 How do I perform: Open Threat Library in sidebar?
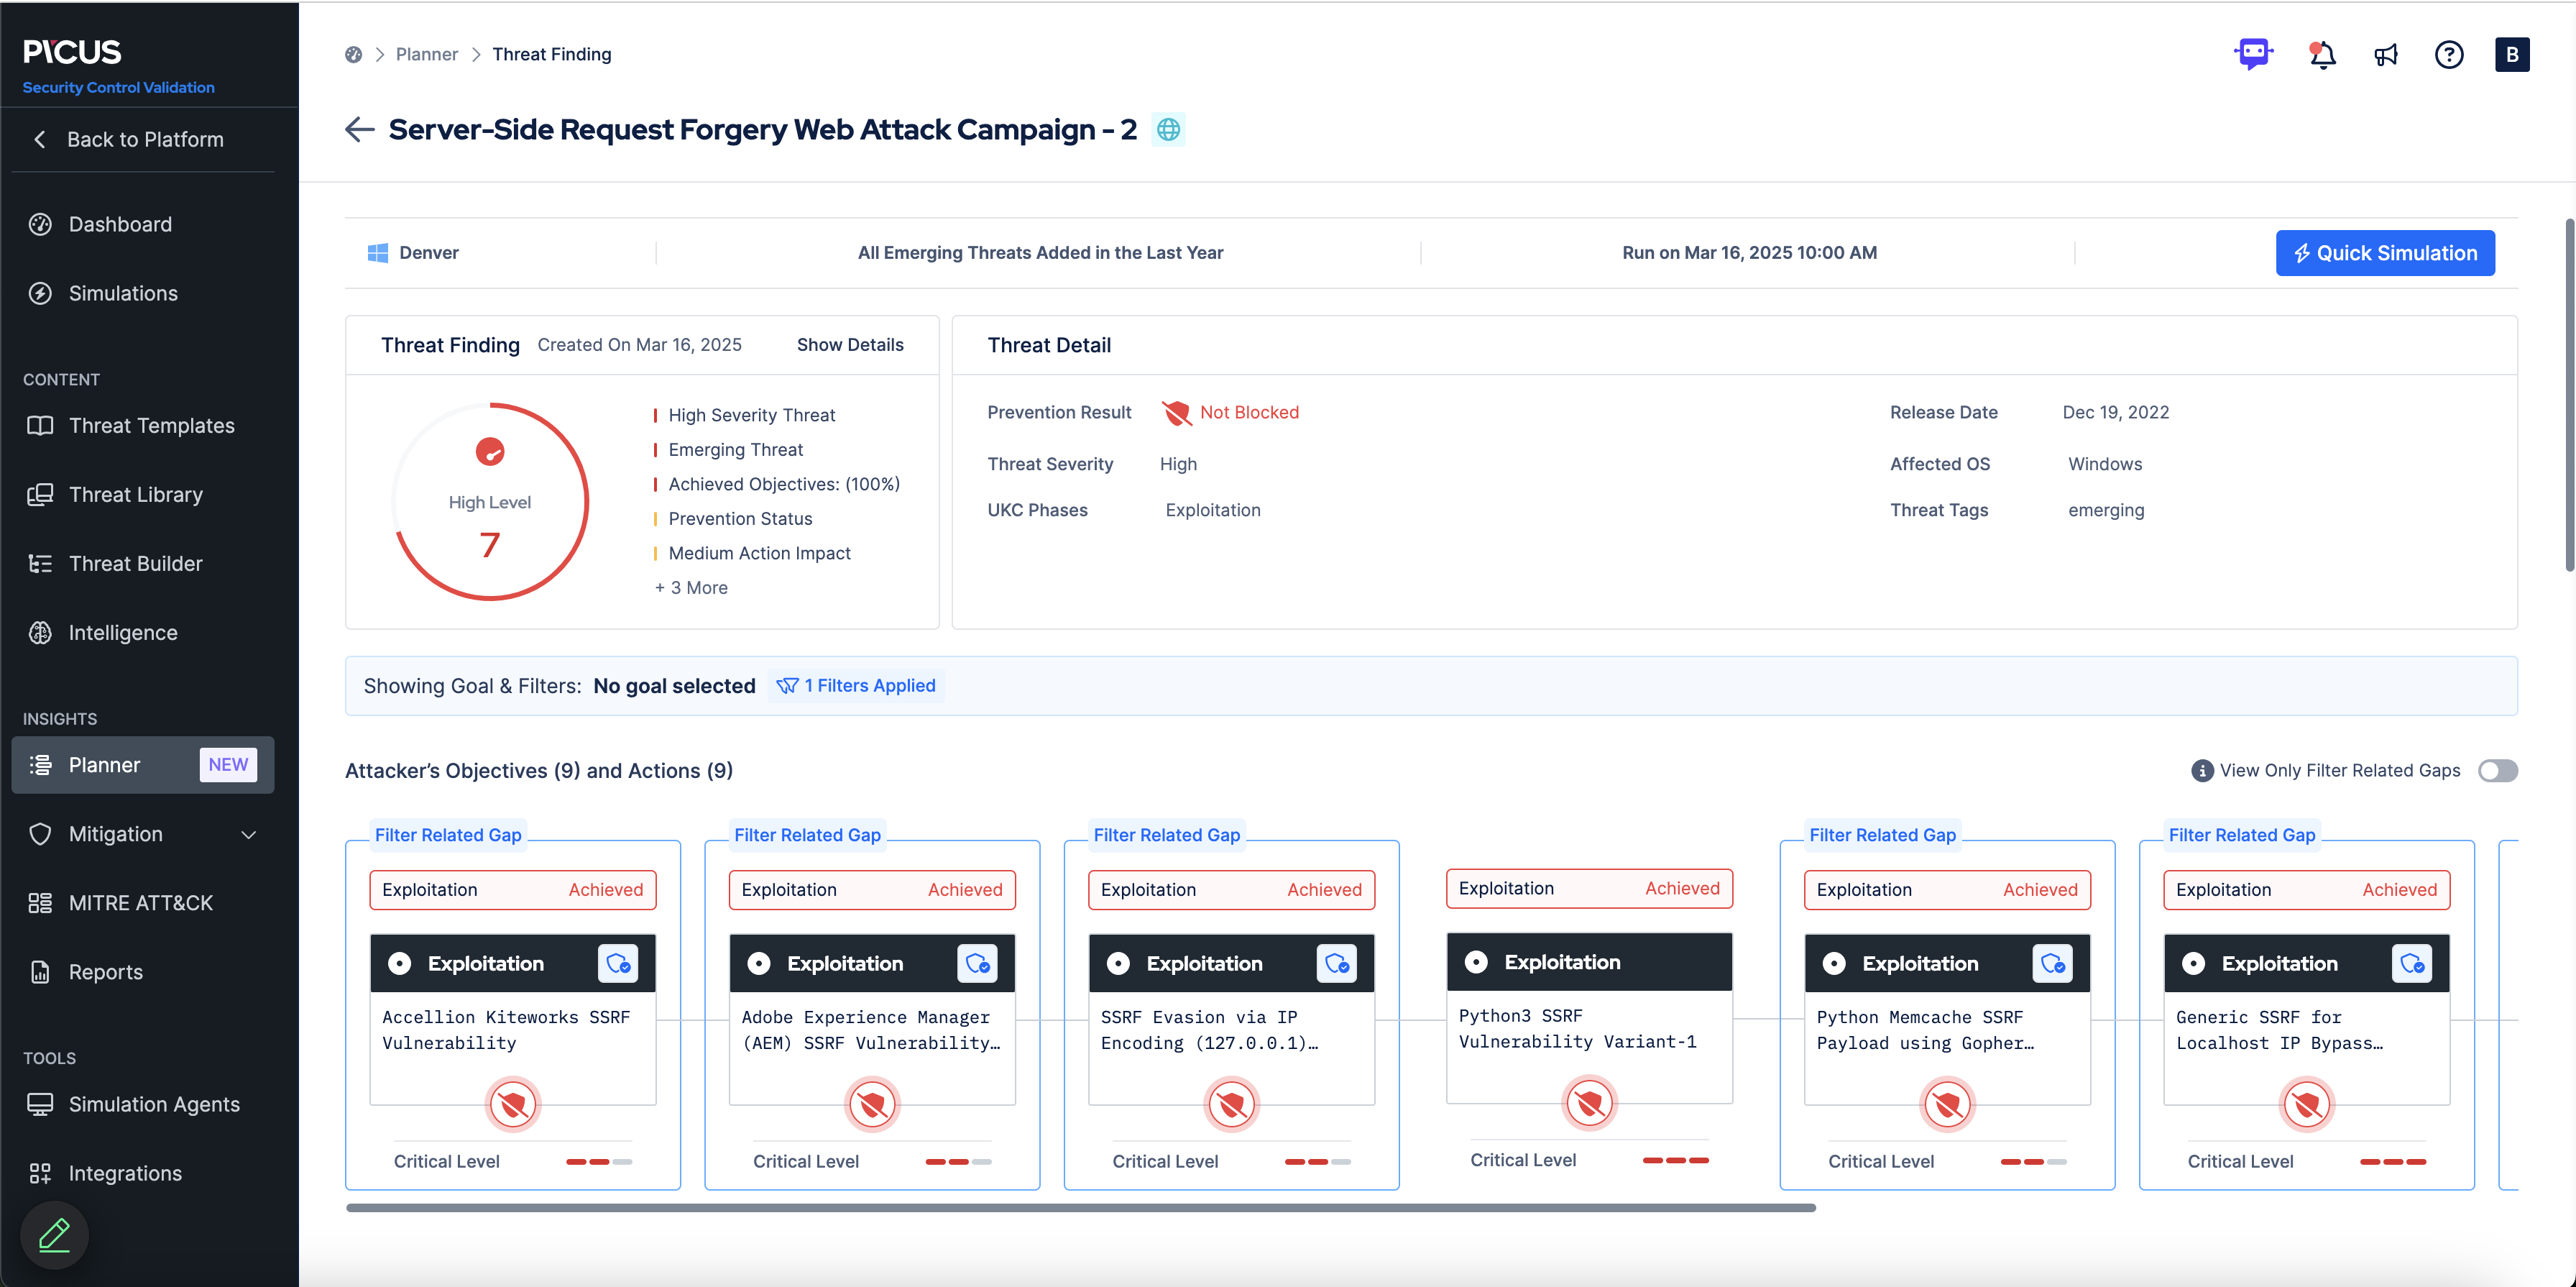click(x=135, y=495)
